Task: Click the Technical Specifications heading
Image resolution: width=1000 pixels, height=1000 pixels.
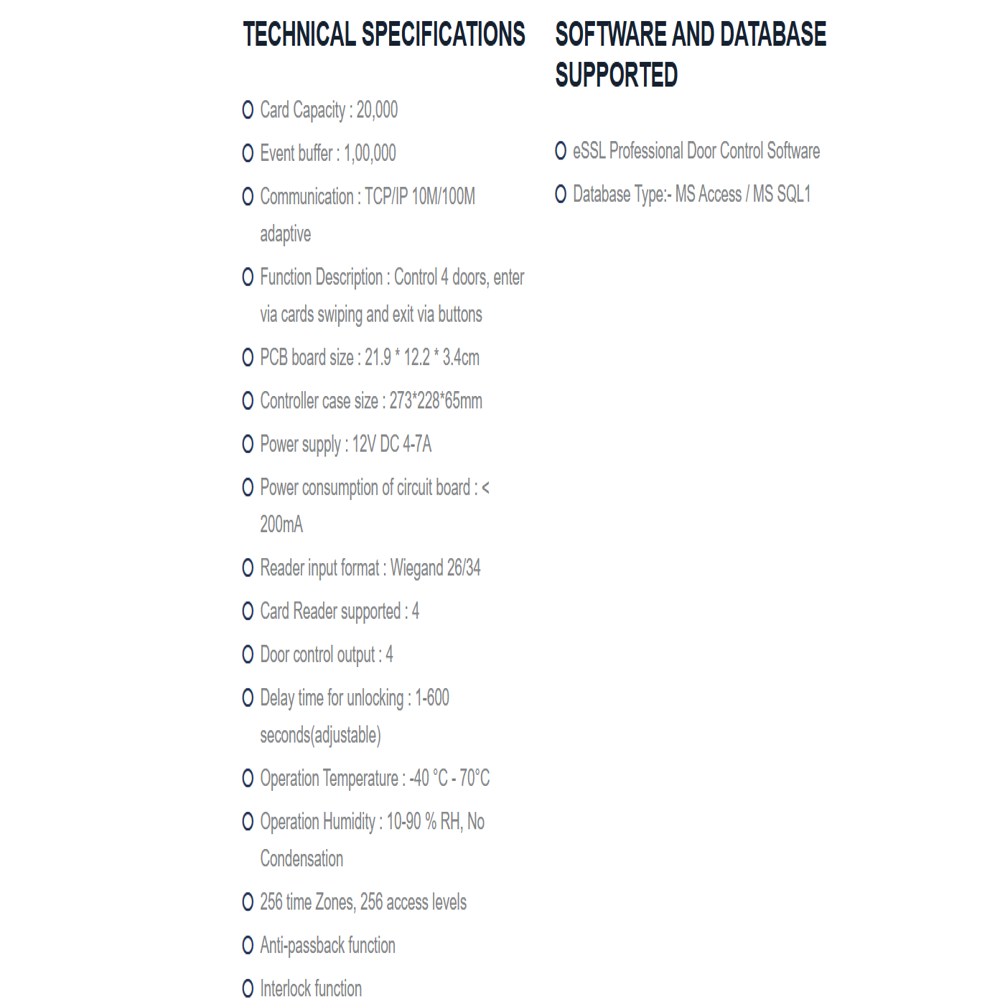Action: [384, 34]
